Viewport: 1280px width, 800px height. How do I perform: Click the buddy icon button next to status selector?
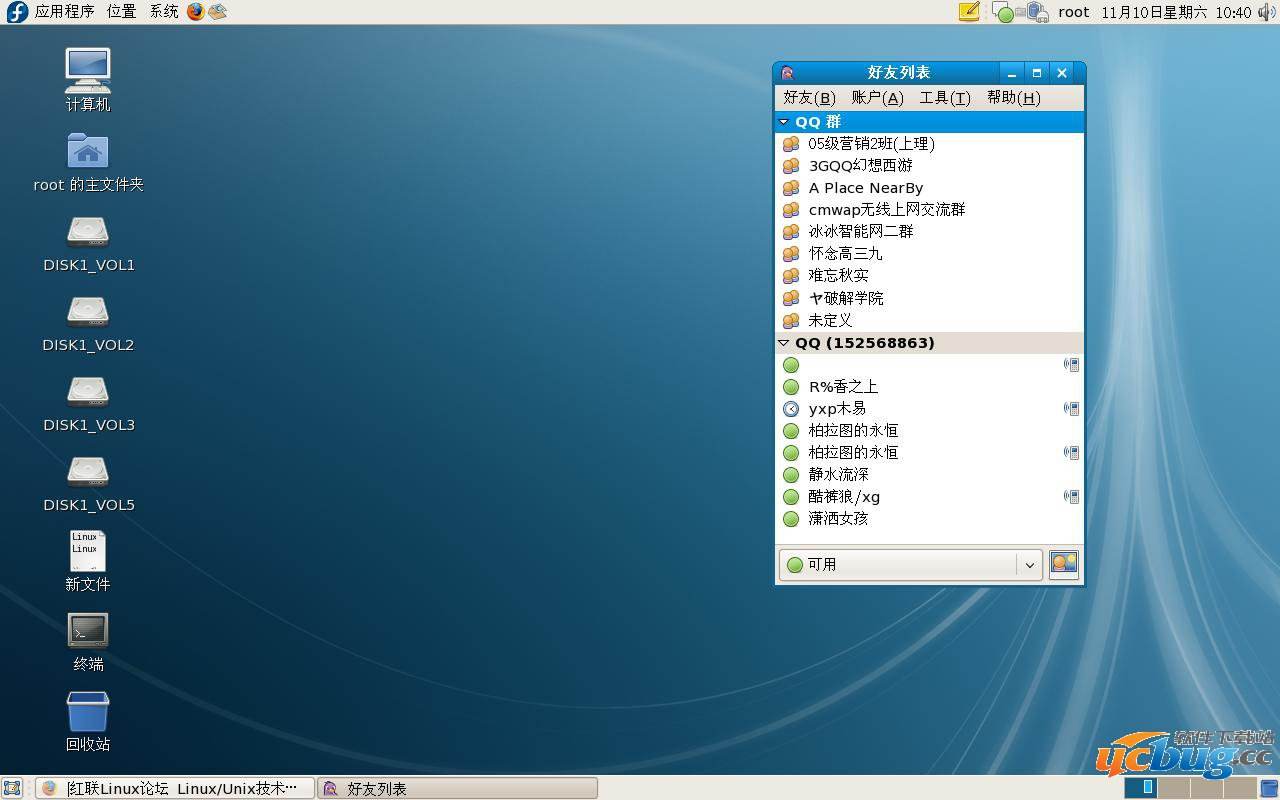click(1064, 564)
